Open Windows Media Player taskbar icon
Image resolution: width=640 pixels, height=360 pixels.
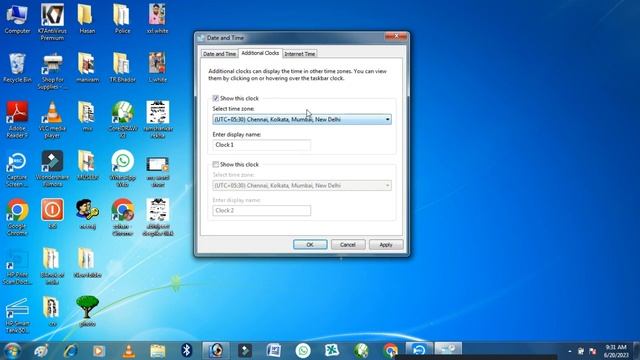99,351
